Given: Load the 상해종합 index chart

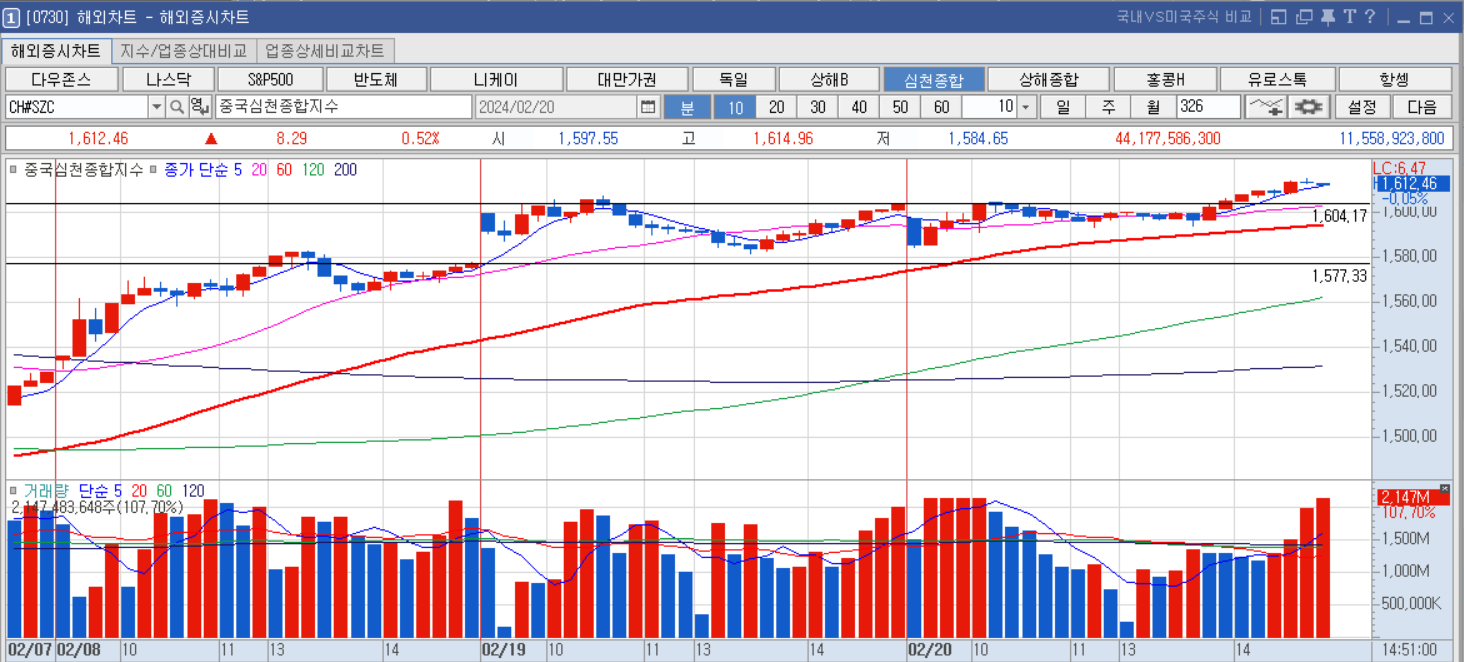Looking at the screenshot, I should [1049, 79].
